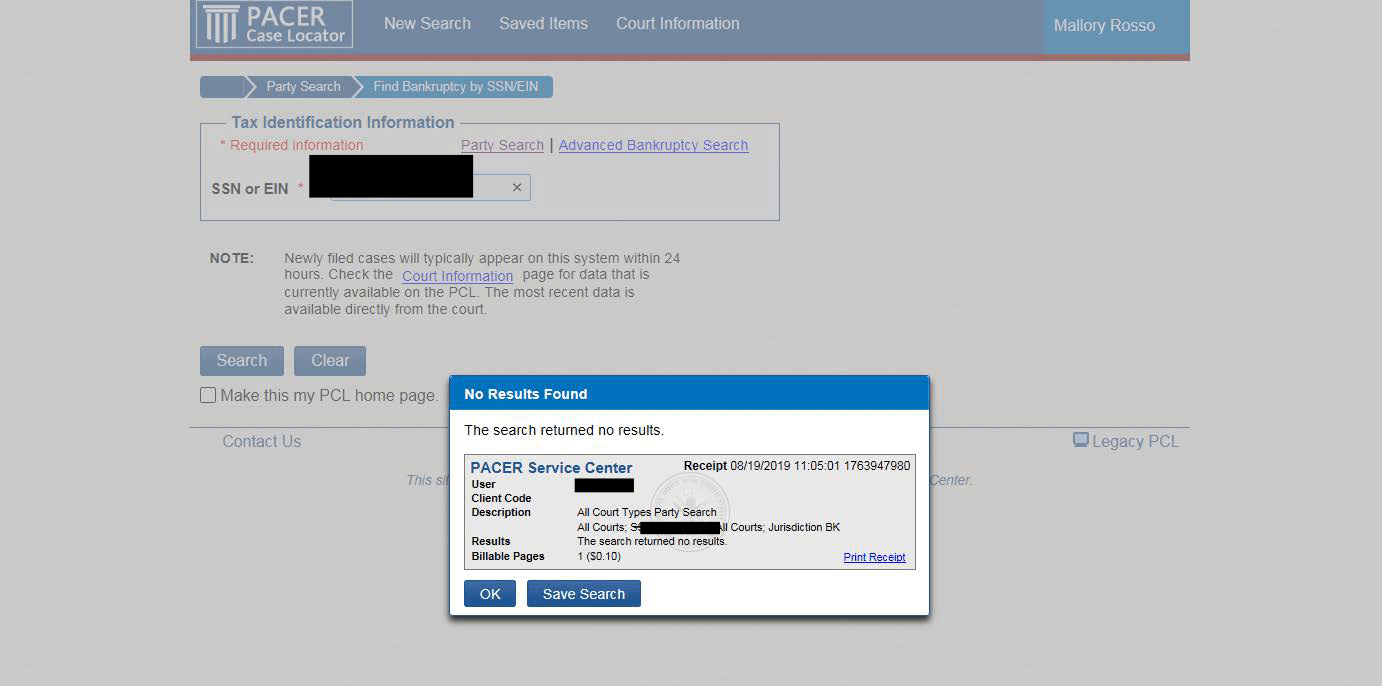Image resolution: width=1383 pixels, height=686 pixels.
Task: Enable Make this my PCL home page
Action: point(208,395)
